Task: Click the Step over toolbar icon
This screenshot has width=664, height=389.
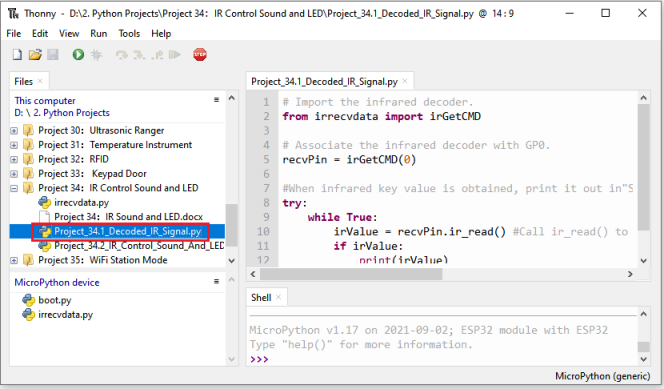Action: coord(122,55)
